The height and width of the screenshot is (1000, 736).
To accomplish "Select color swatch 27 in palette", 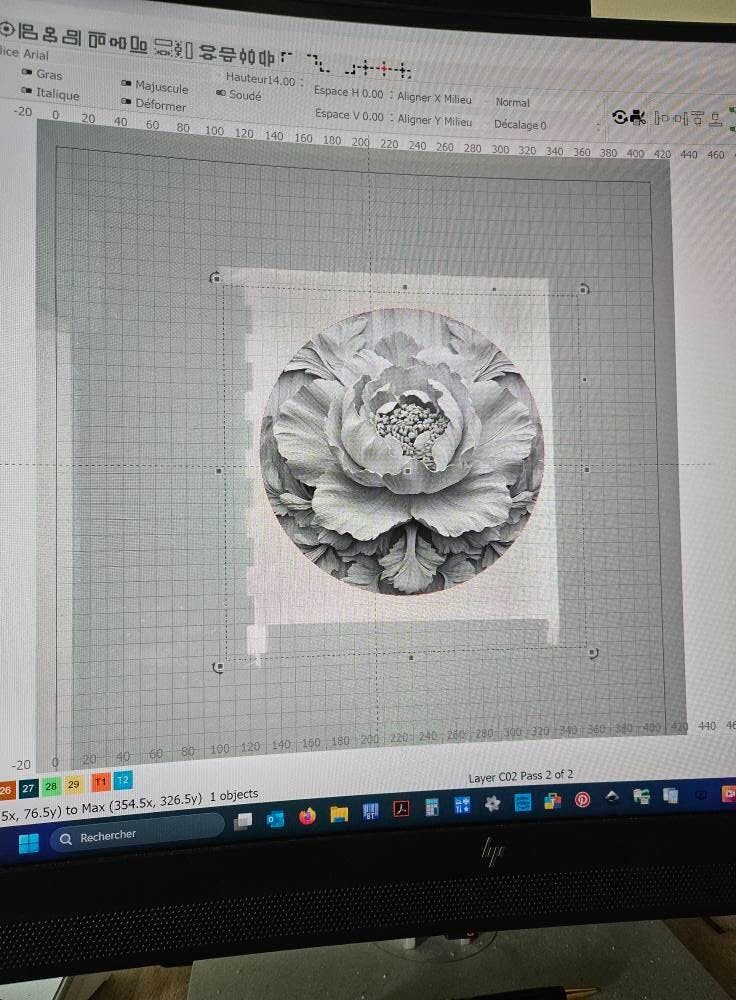I will [x=27, y=788].
